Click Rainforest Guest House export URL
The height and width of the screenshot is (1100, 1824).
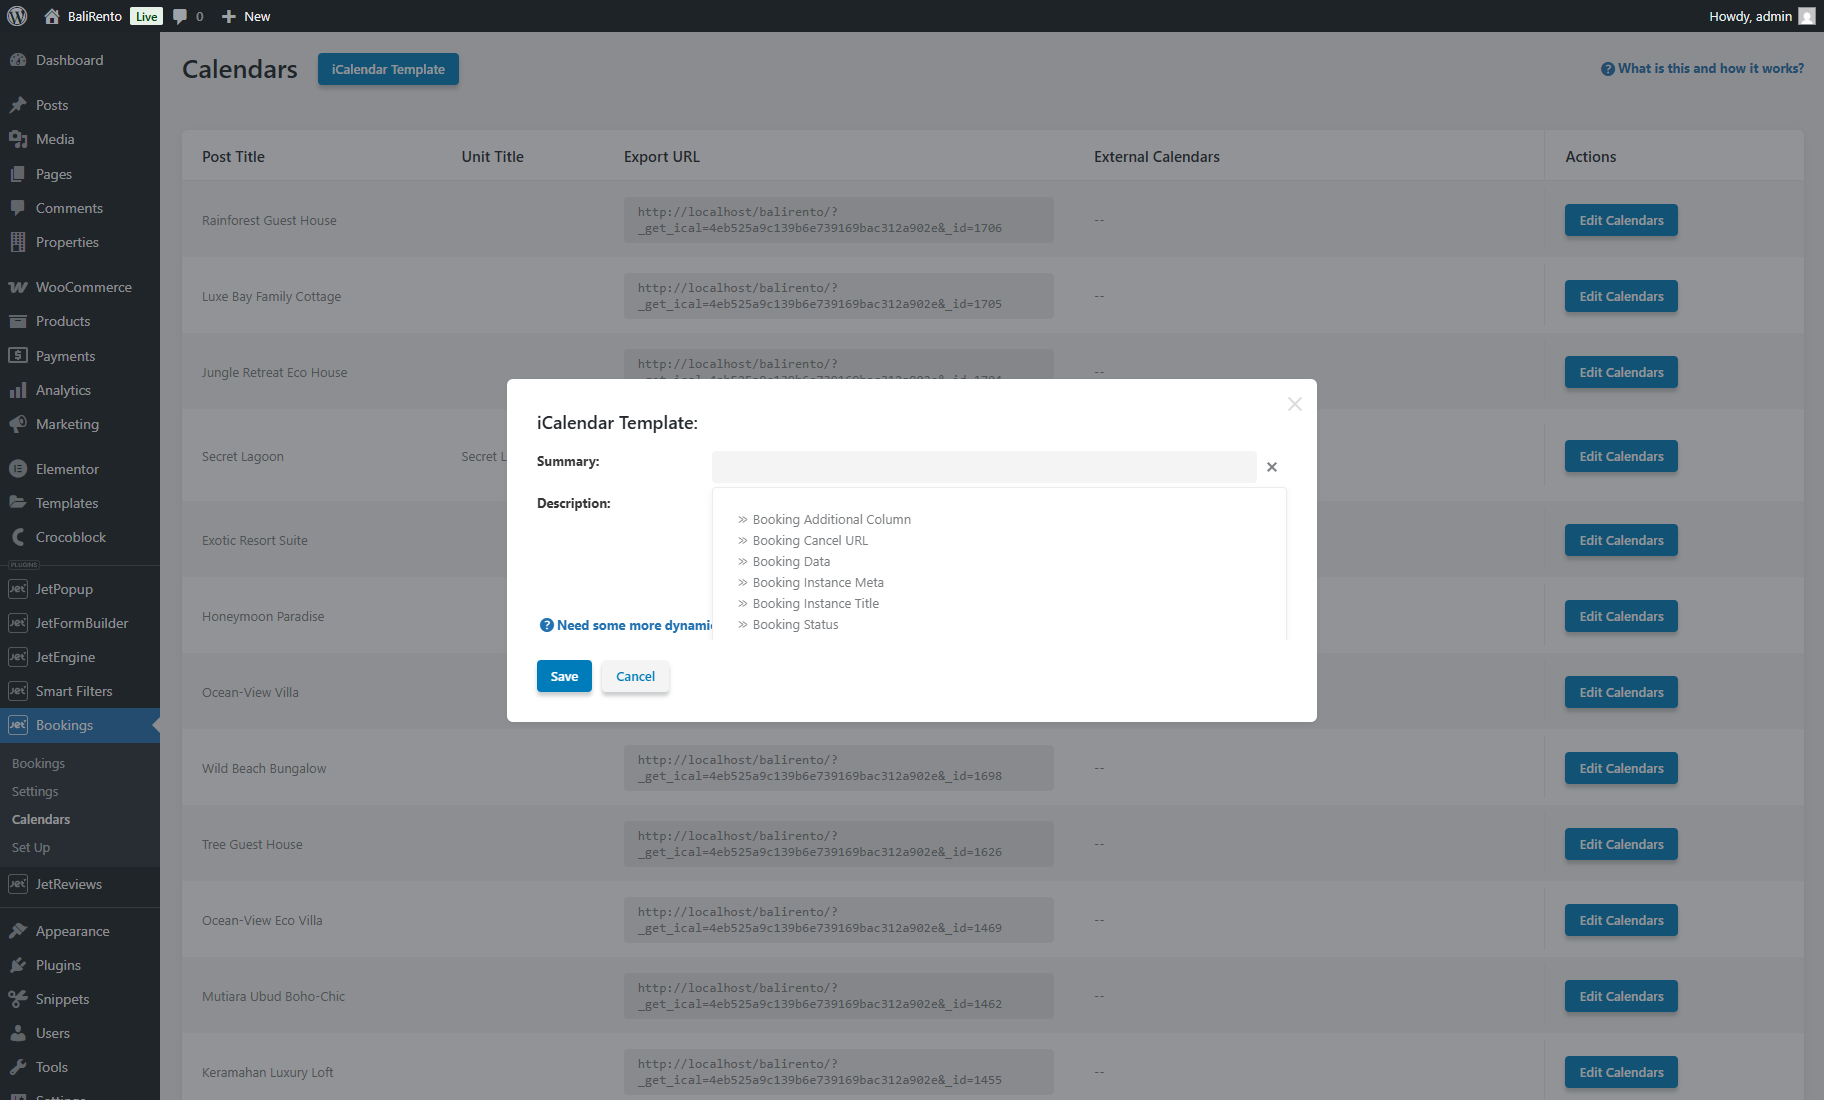pyautogui.click(x=838, y=220)
